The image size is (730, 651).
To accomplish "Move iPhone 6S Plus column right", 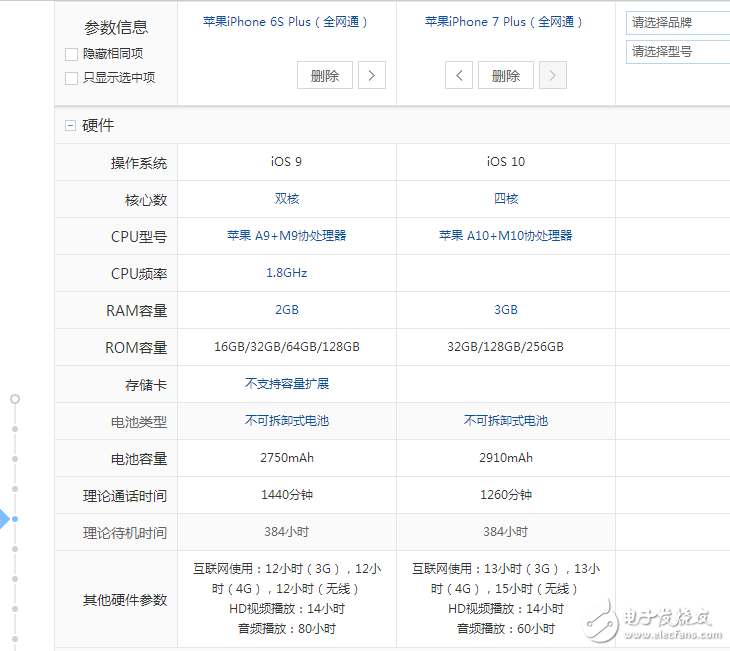I will pyautogui.click(x=372, y=75).
